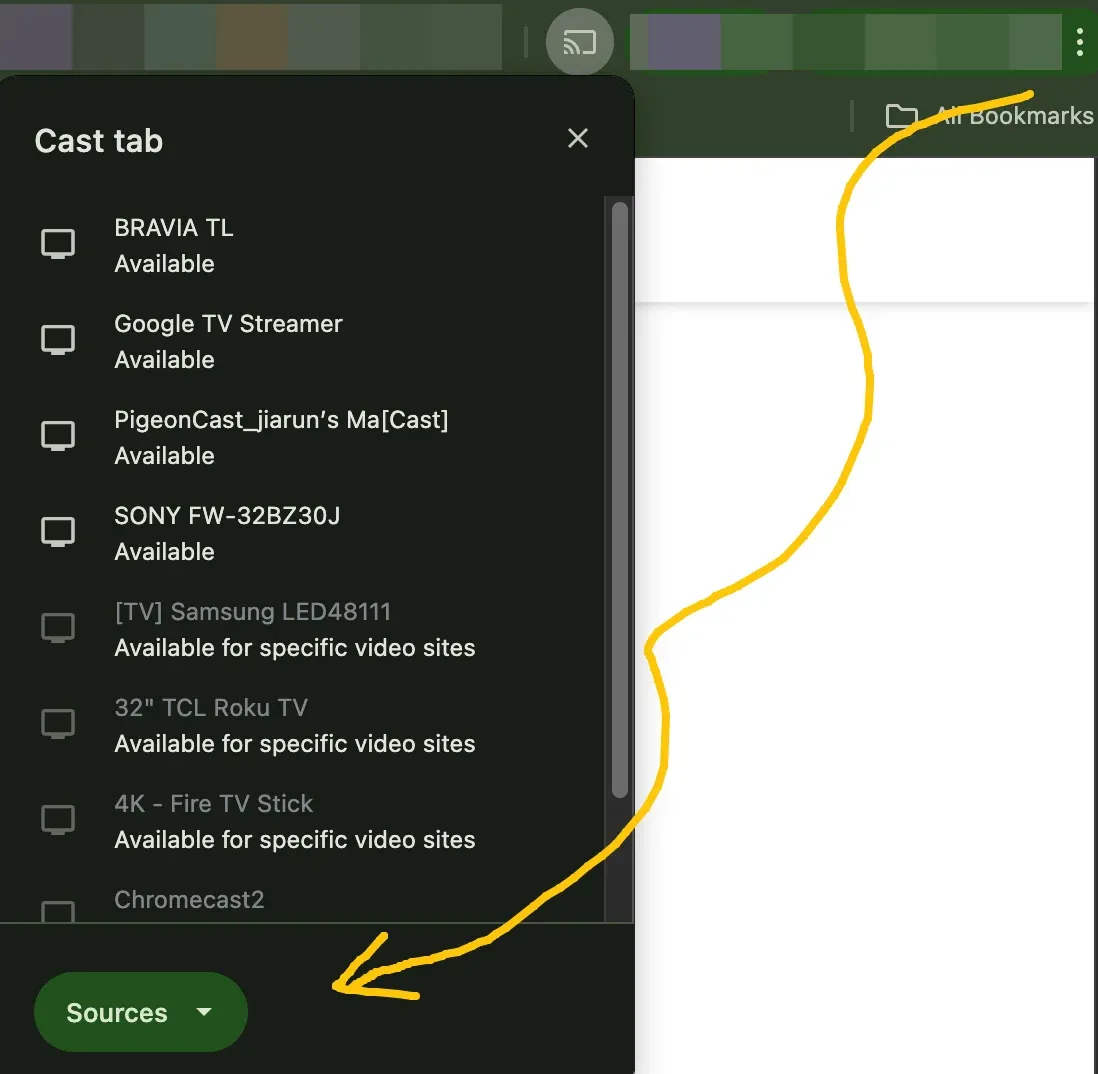Click Available status under BRAVIA TL
The width and height of the screenshot is (1098, 1074).
(165, 264)
